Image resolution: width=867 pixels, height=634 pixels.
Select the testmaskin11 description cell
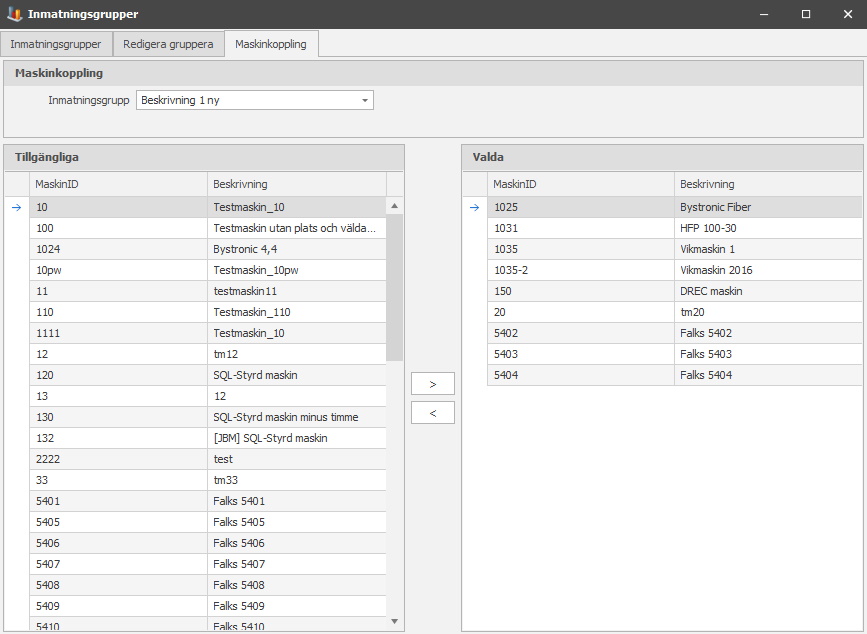(297, 291)
